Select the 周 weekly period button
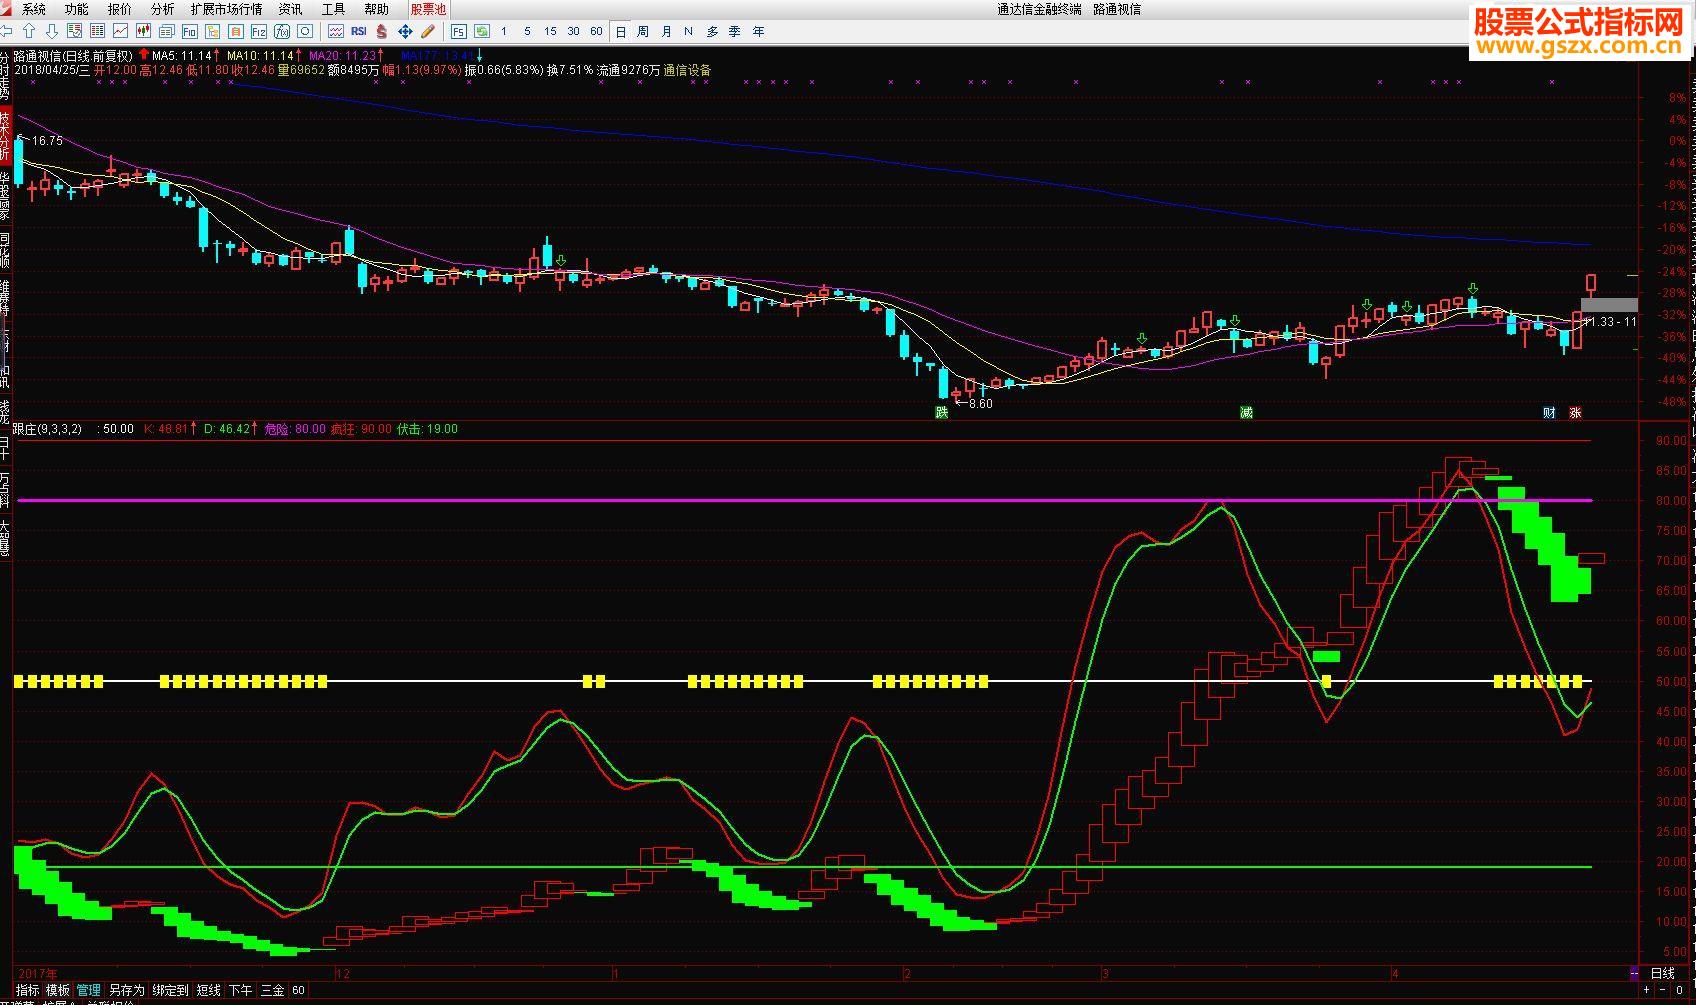1696x1005 pixels. click(x=643, y=31)
